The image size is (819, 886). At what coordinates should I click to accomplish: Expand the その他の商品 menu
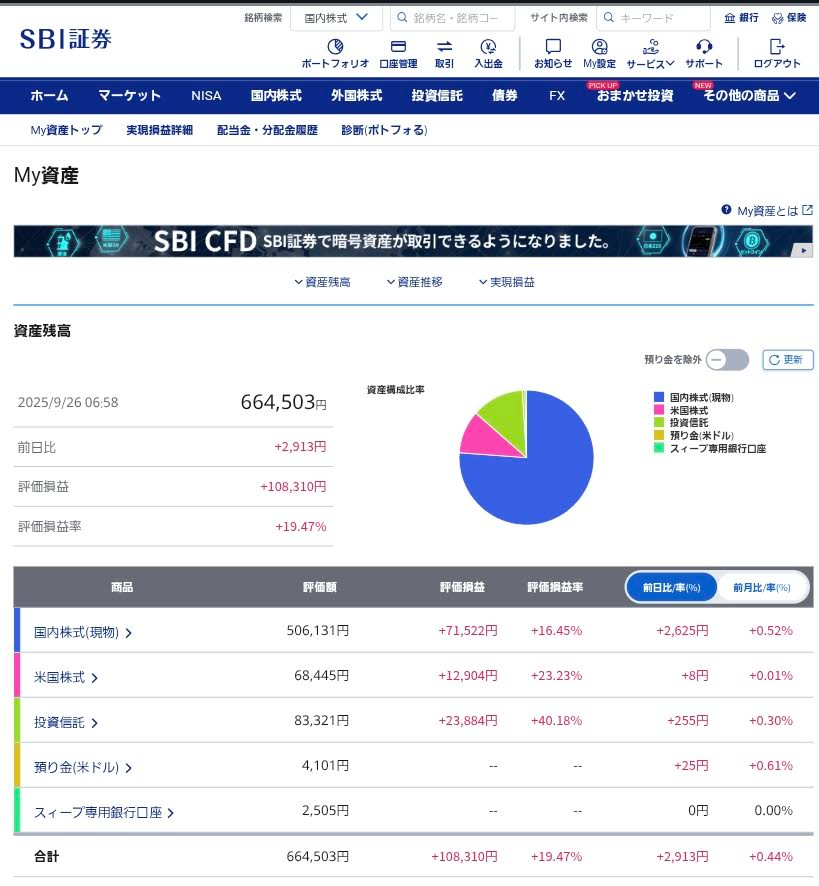coord(749,96)
